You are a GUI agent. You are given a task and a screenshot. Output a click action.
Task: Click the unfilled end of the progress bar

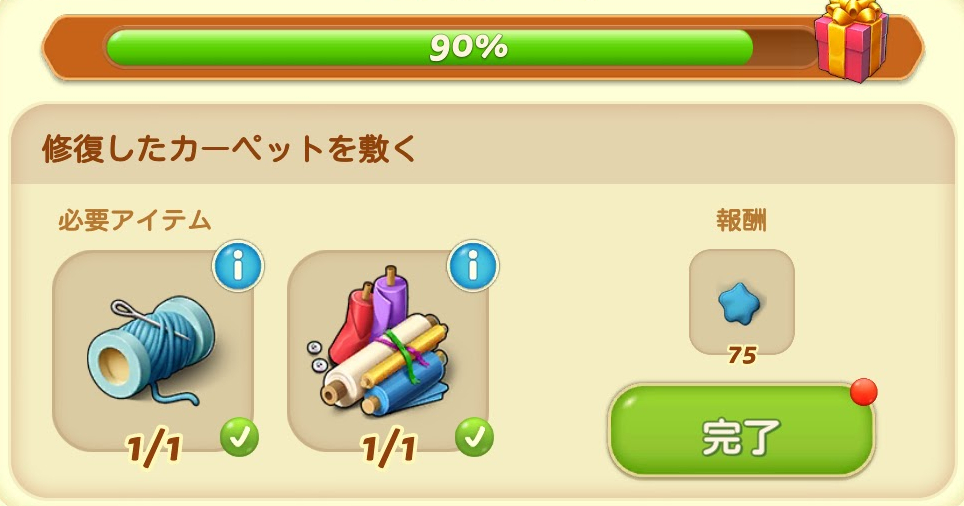tap(784, 47)
